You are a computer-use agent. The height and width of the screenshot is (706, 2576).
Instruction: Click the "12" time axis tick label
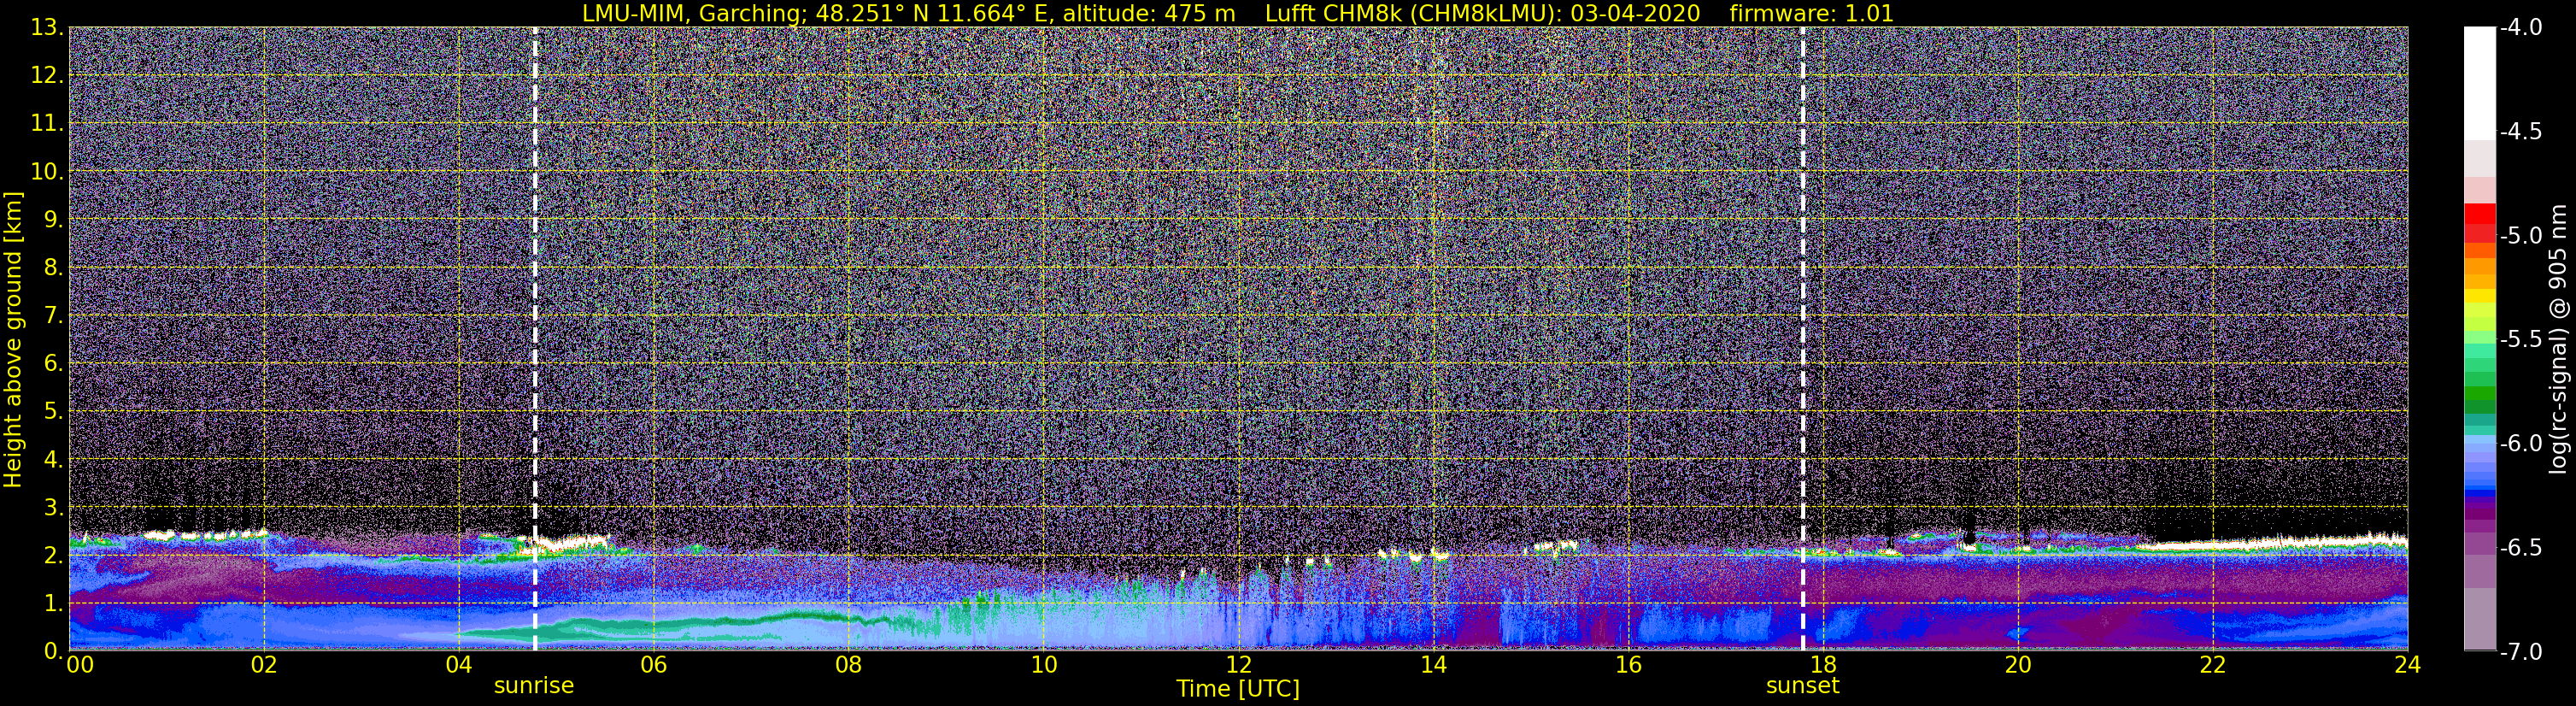pos(1238,665)
